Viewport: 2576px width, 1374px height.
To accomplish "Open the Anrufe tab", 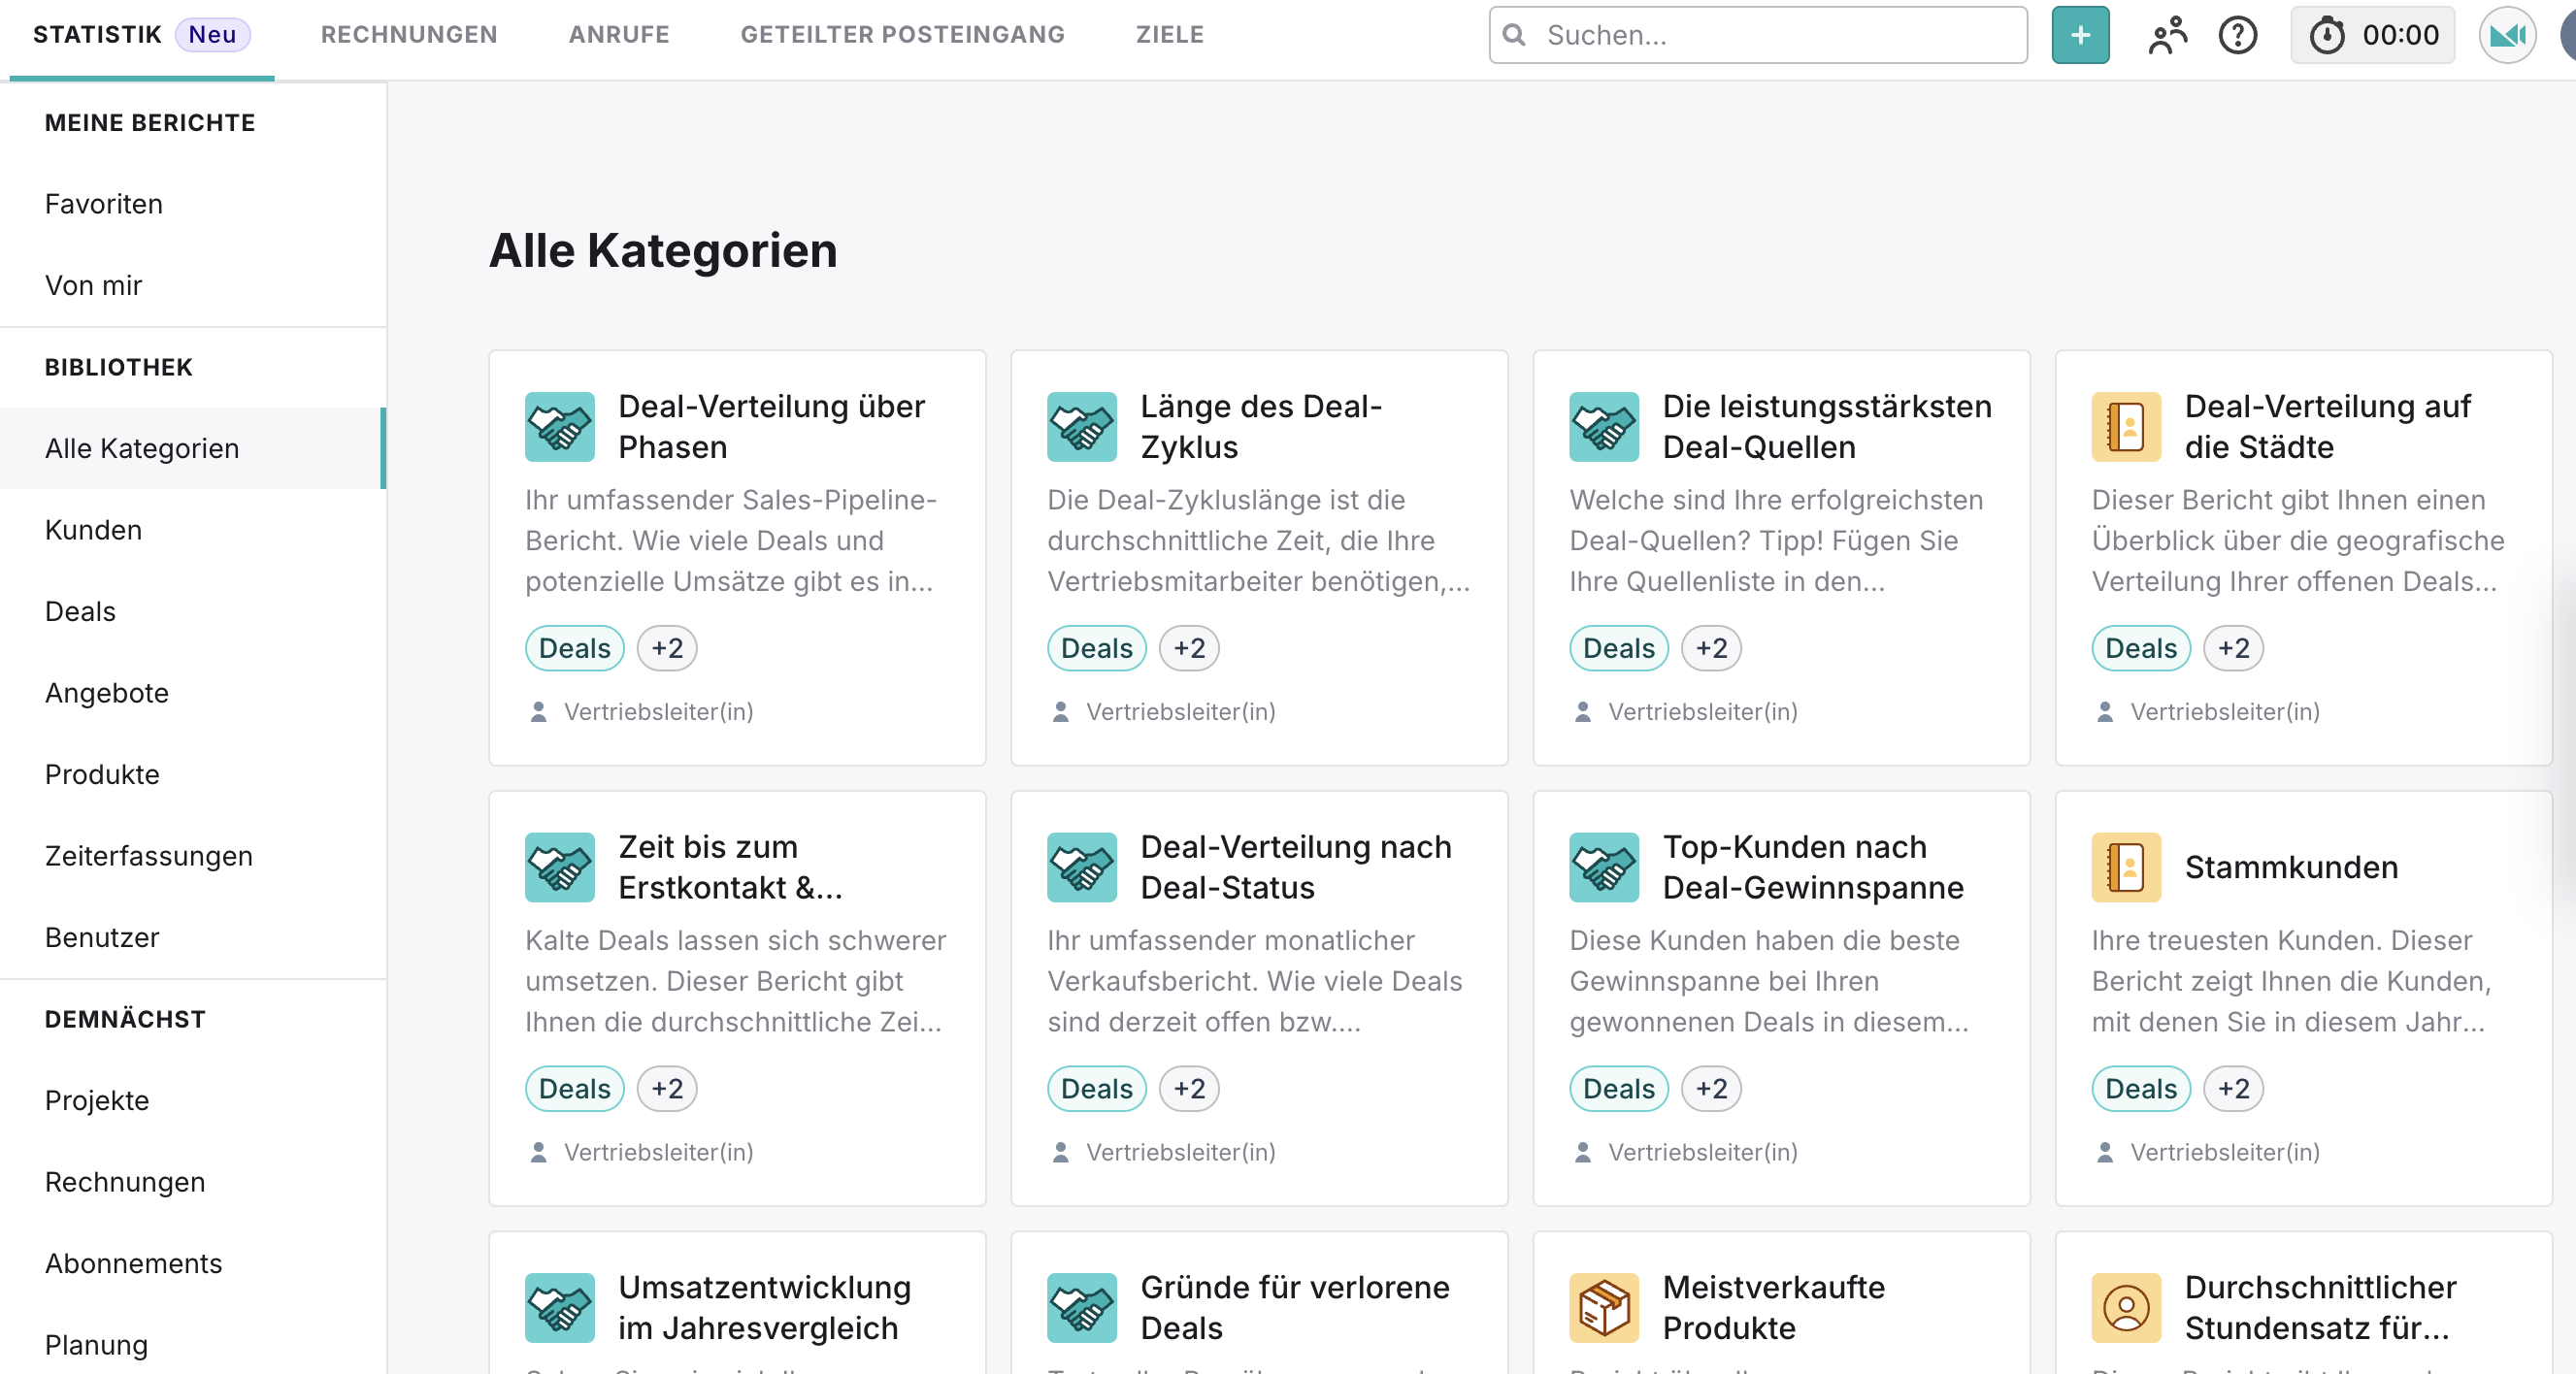I will tap(619, 35).
